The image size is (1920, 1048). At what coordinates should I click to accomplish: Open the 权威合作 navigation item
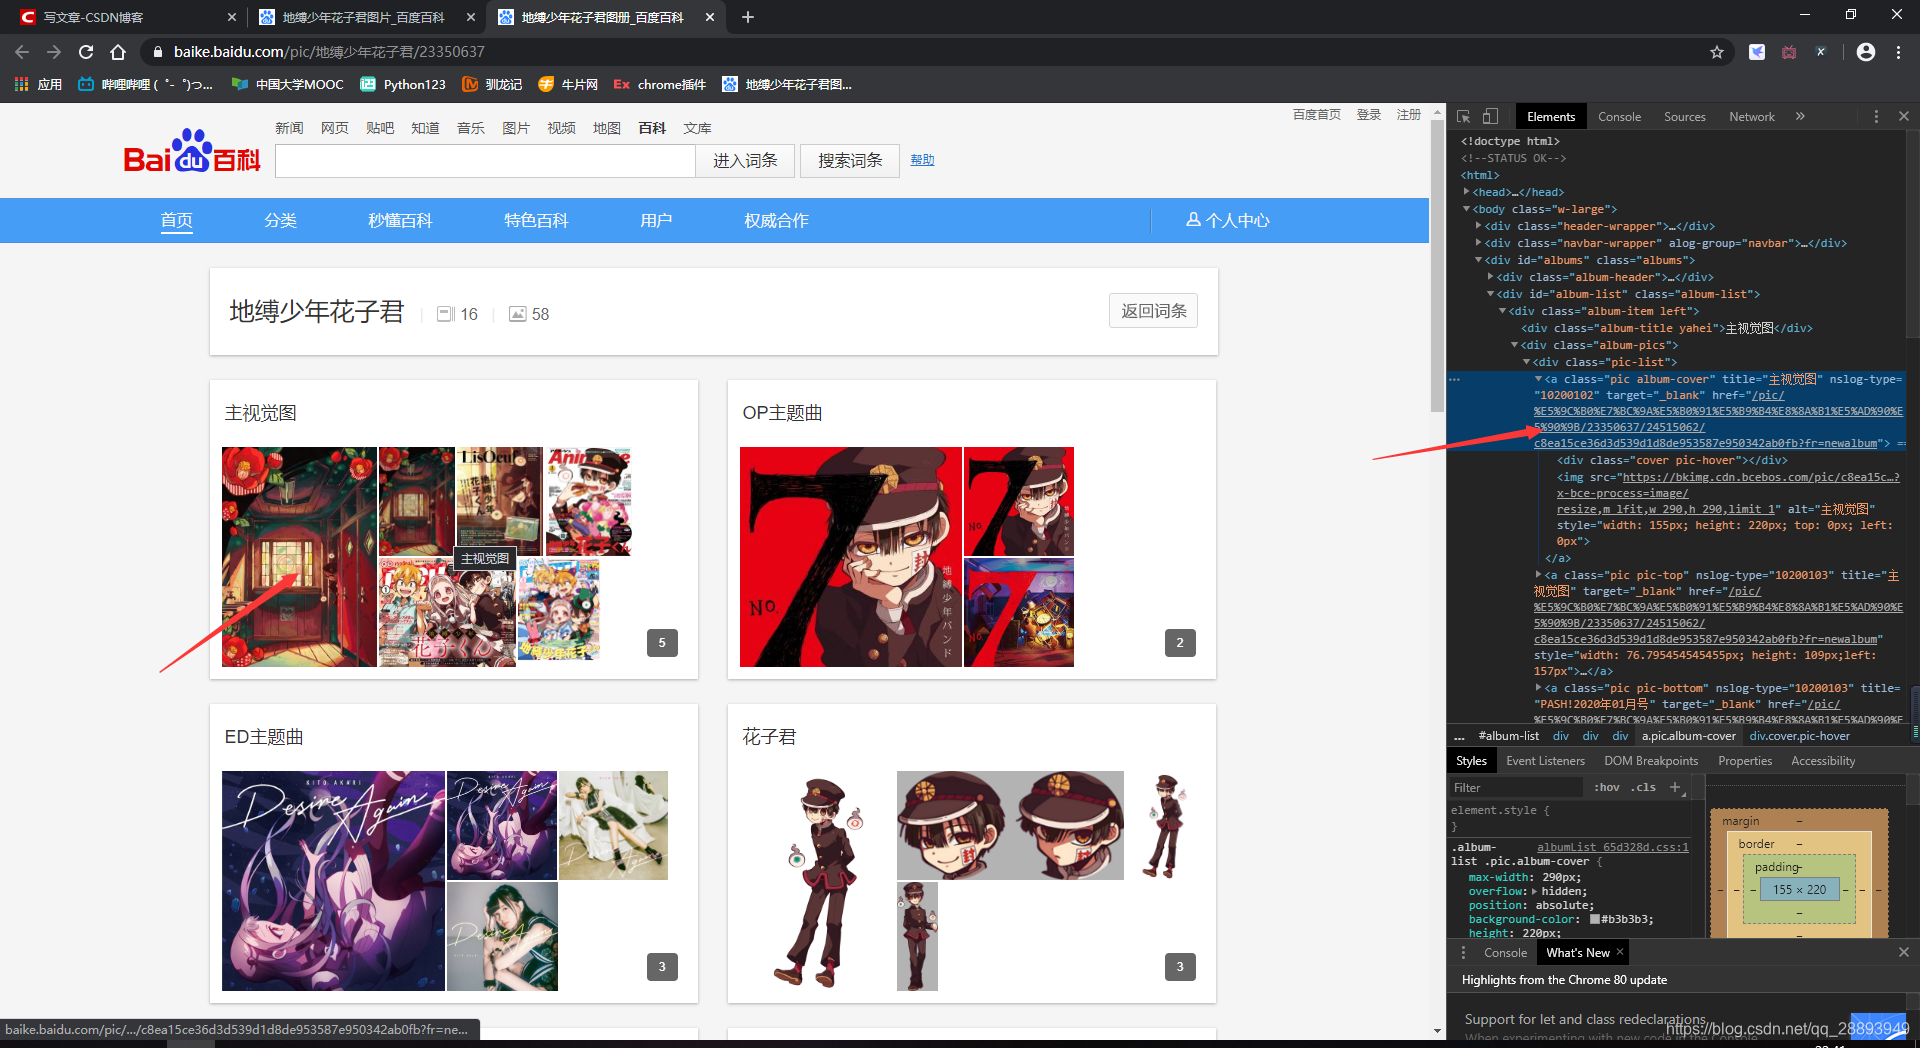pos(776,220)
